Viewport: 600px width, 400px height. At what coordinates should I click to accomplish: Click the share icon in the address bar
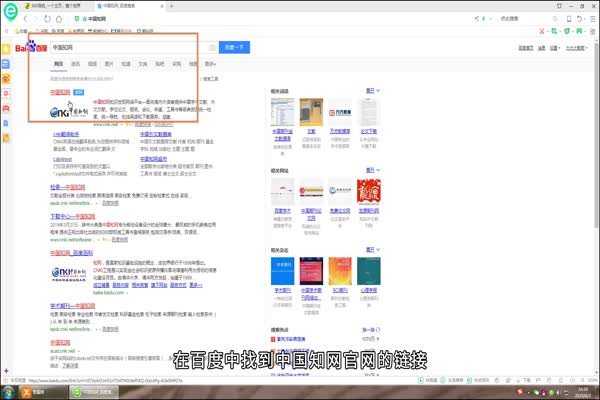[476, 18]
